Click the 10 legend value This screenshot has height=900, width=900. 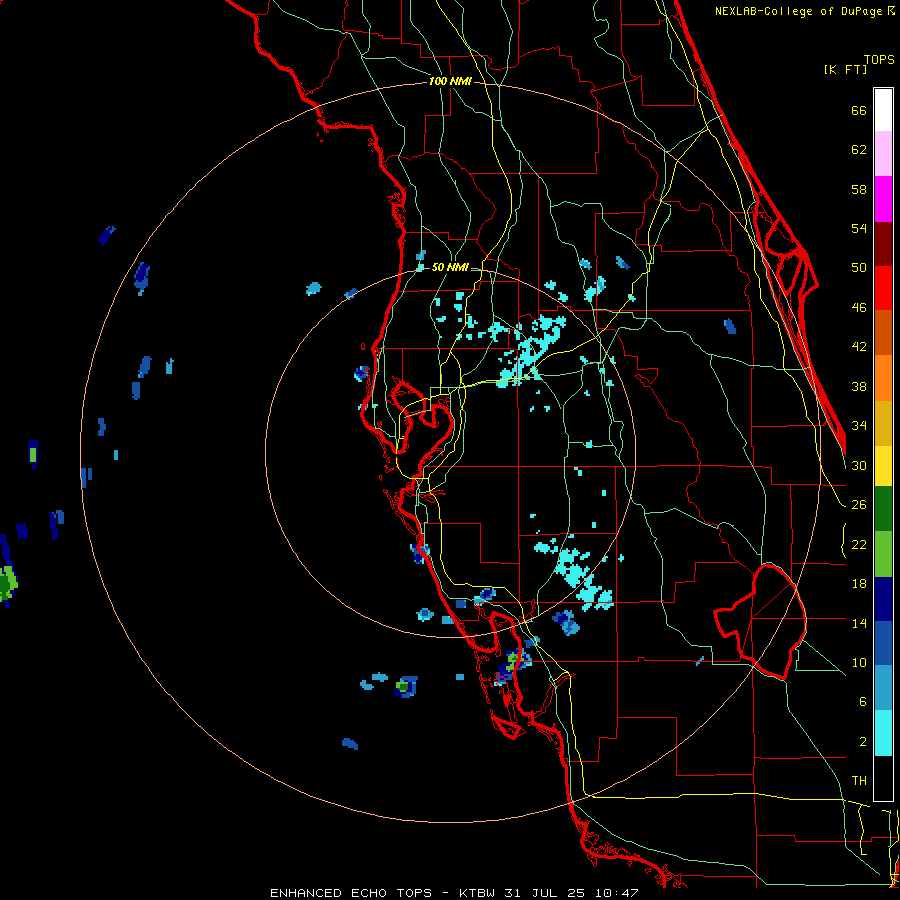click(x=859, y=663)
